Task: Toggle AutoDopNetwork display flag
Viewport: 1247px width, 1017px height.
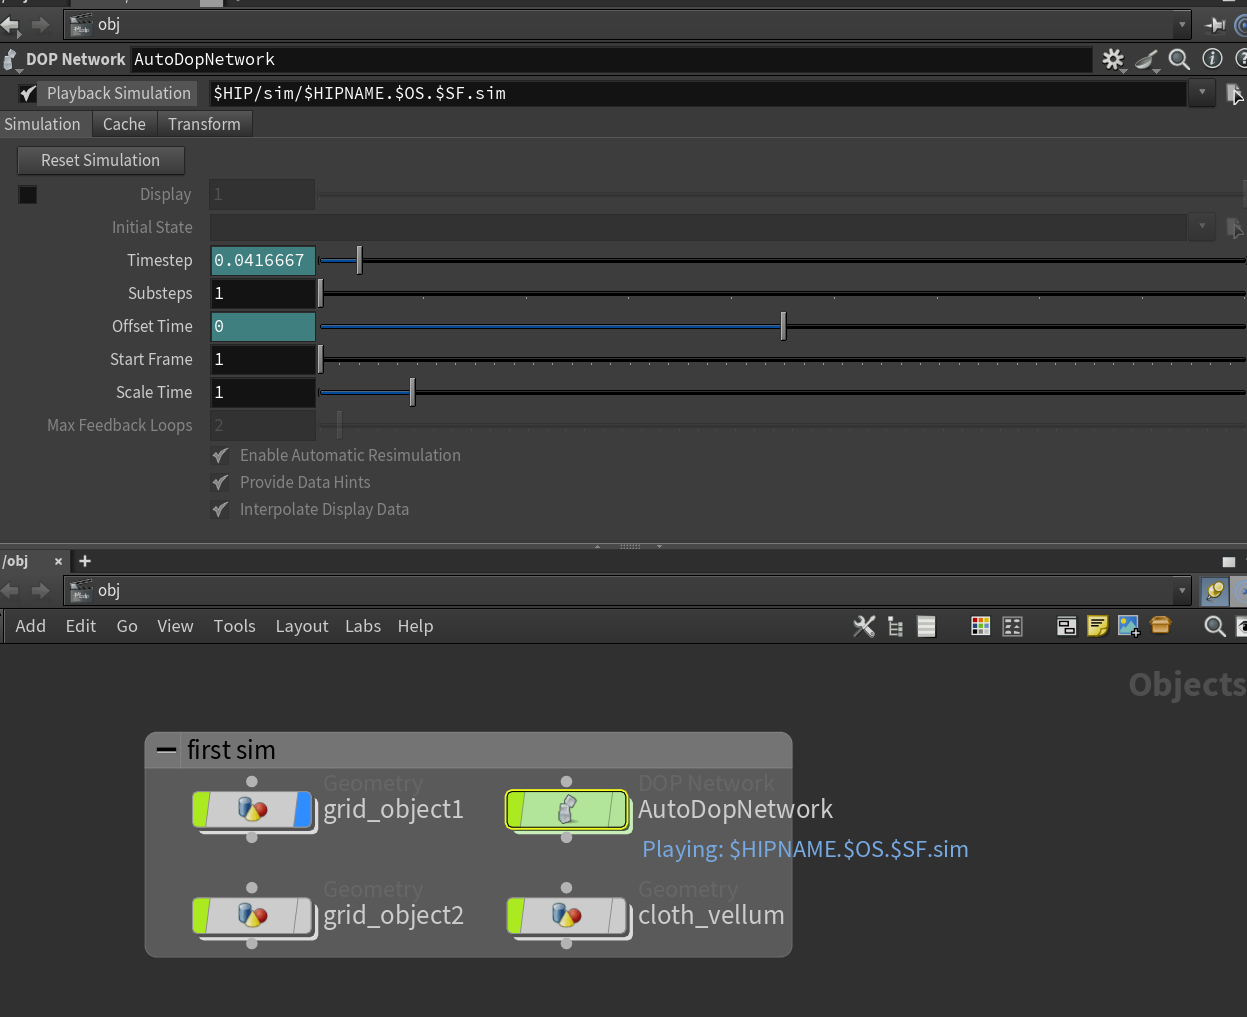Action: coord(617,809)
